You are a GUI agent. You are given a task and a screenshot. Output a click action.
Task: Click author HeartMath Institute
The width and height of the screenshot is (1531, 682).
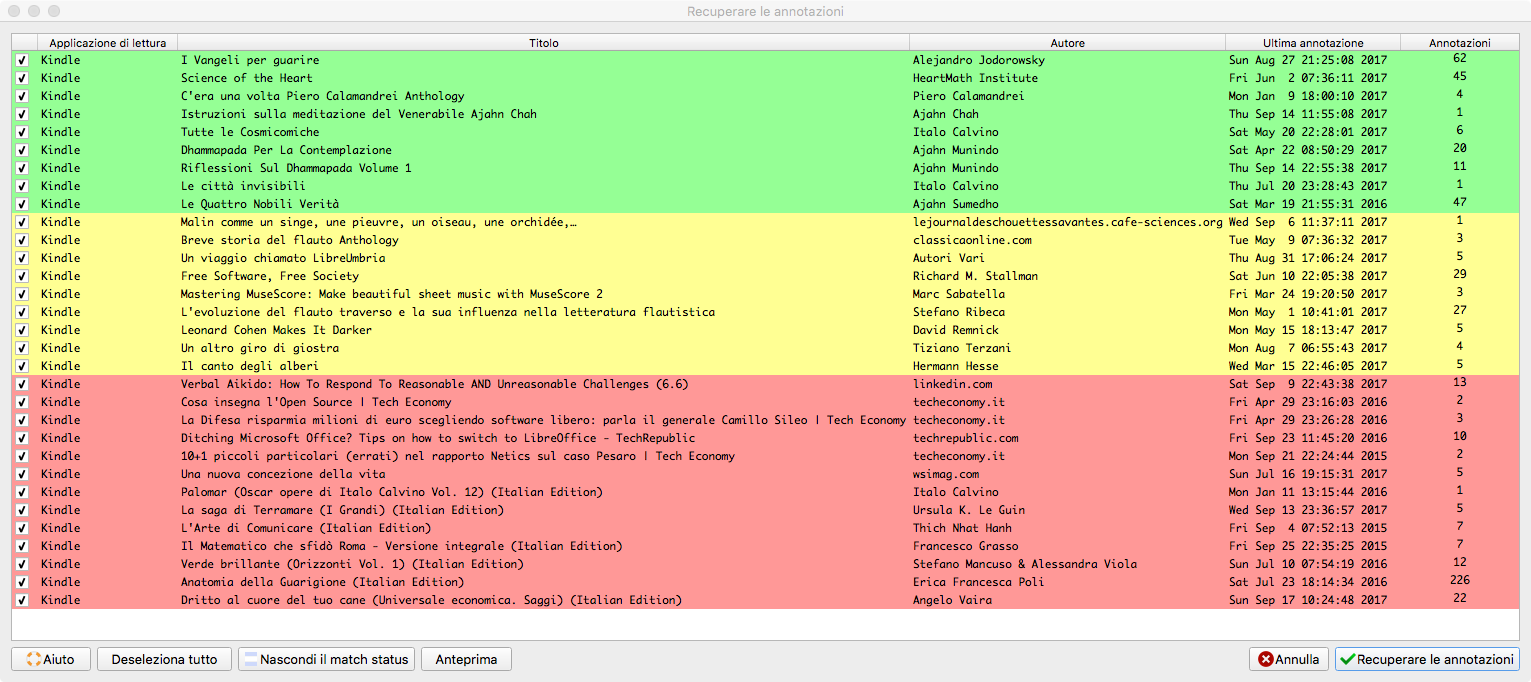[975, 78]
